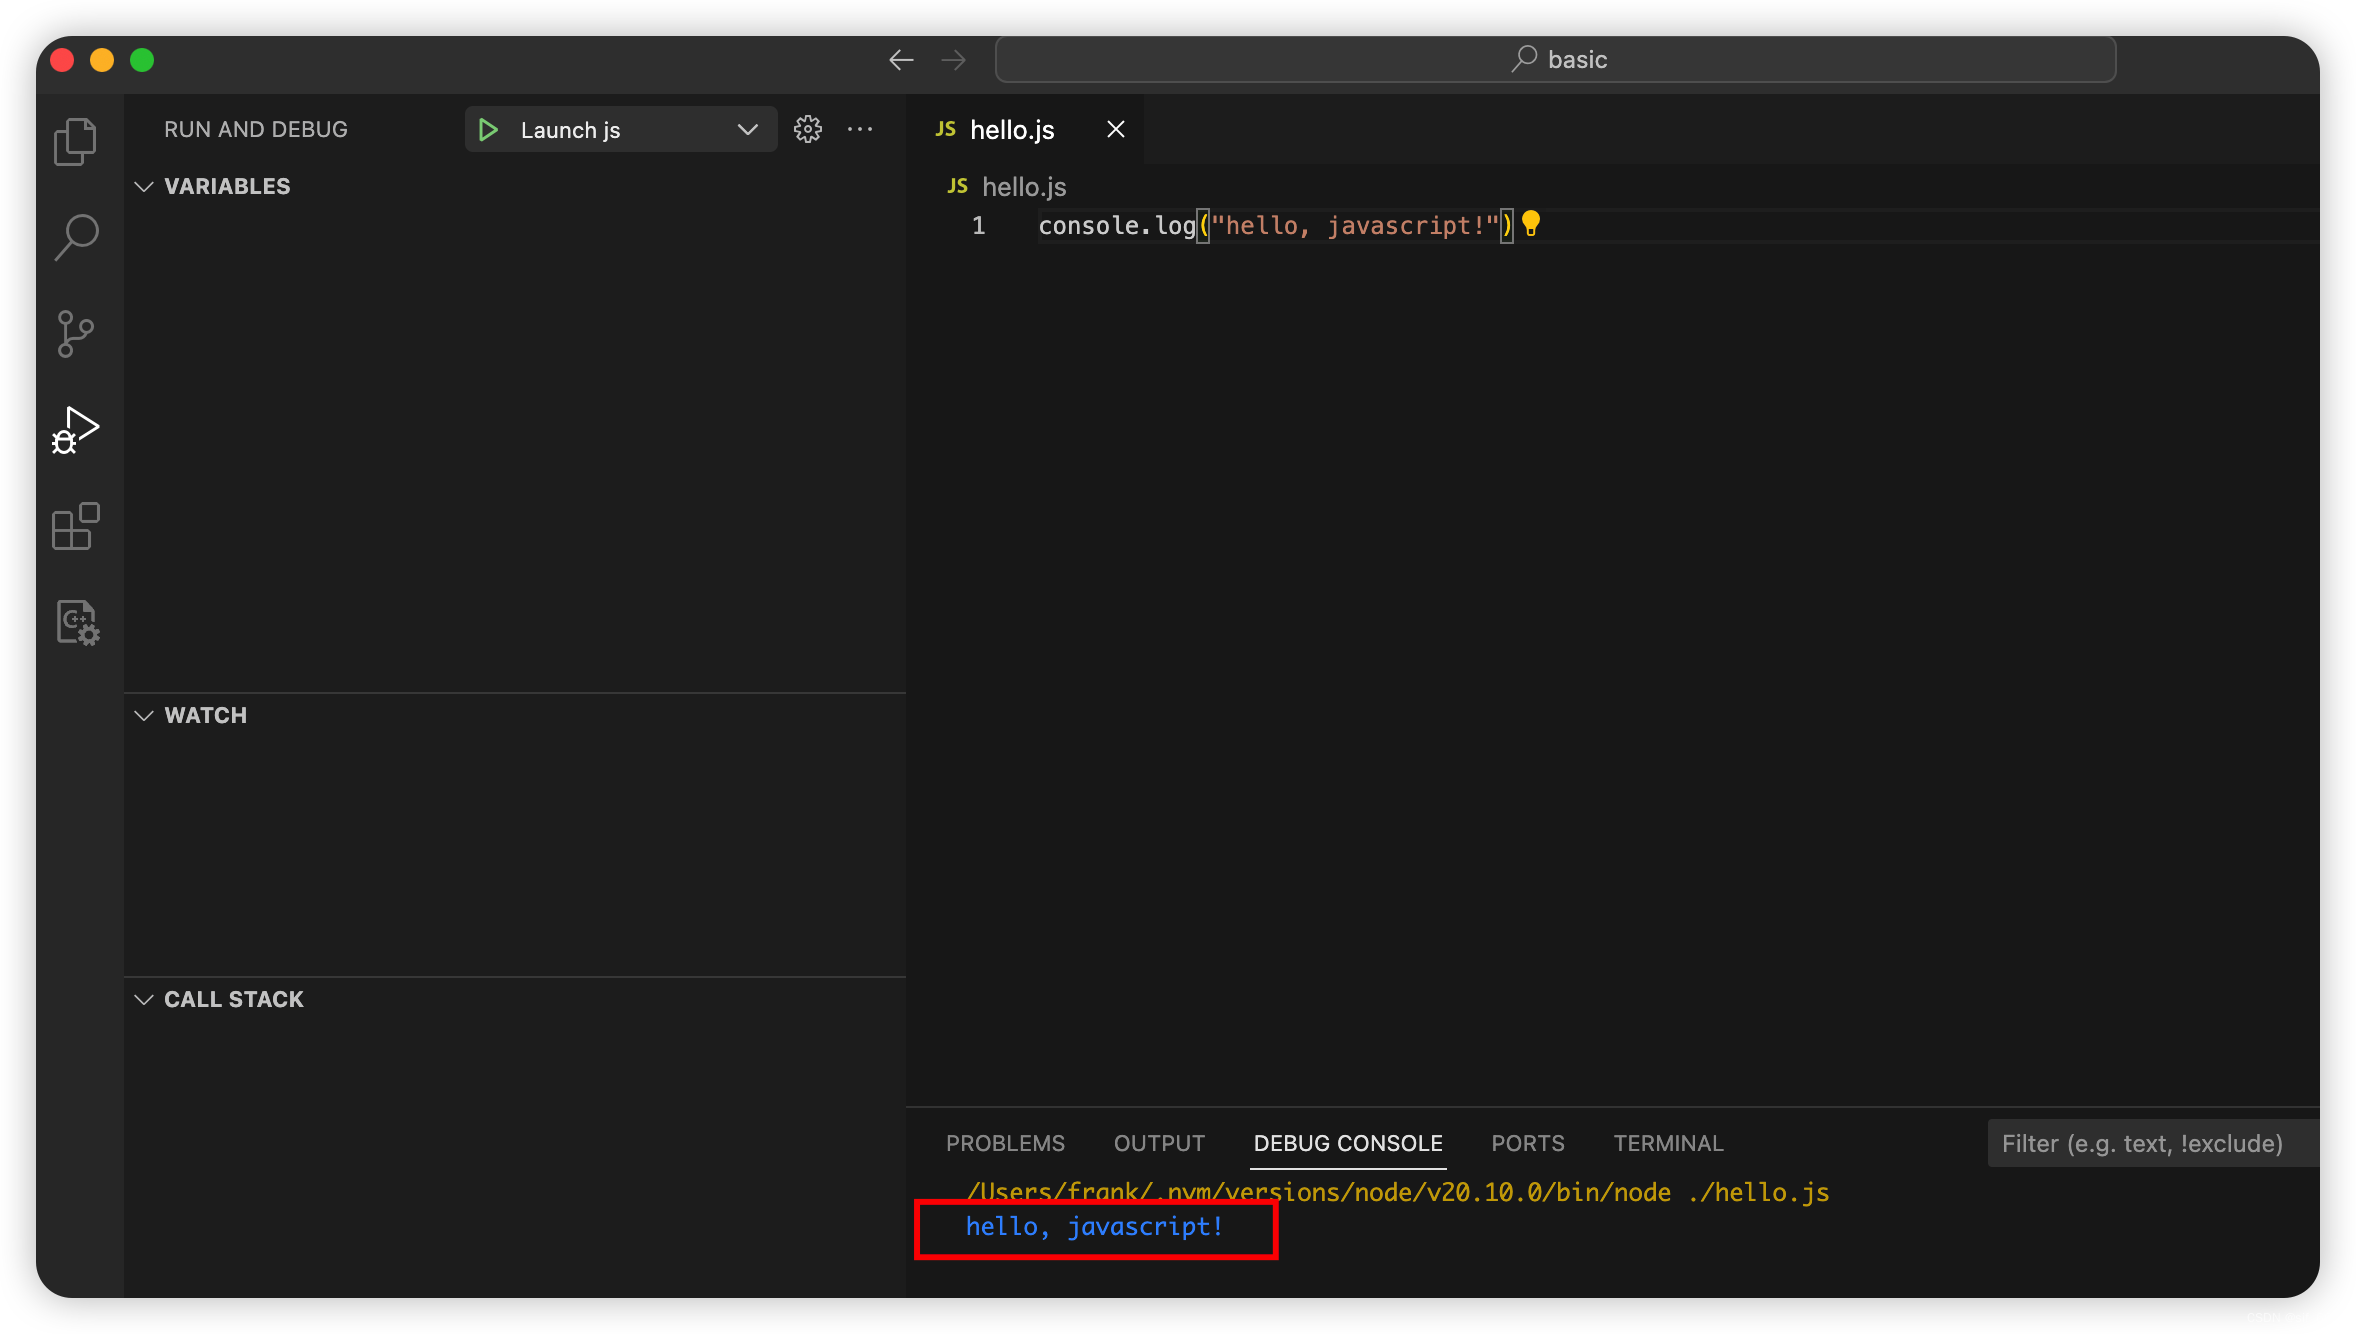The height and width of the screenshot is (1334, 2356).
Task: Click the basic command center search box
Action: pos(1556,60)
